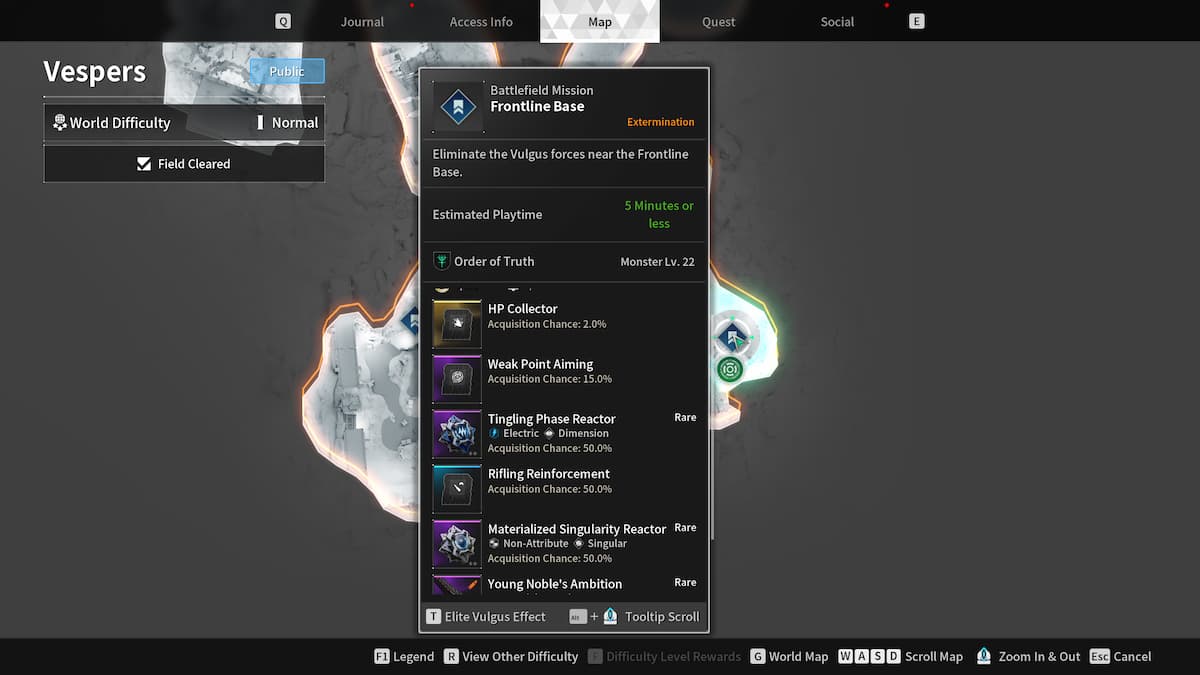Open the World Map
Viewport: 1200px width, 675px height.
(789, 657)
